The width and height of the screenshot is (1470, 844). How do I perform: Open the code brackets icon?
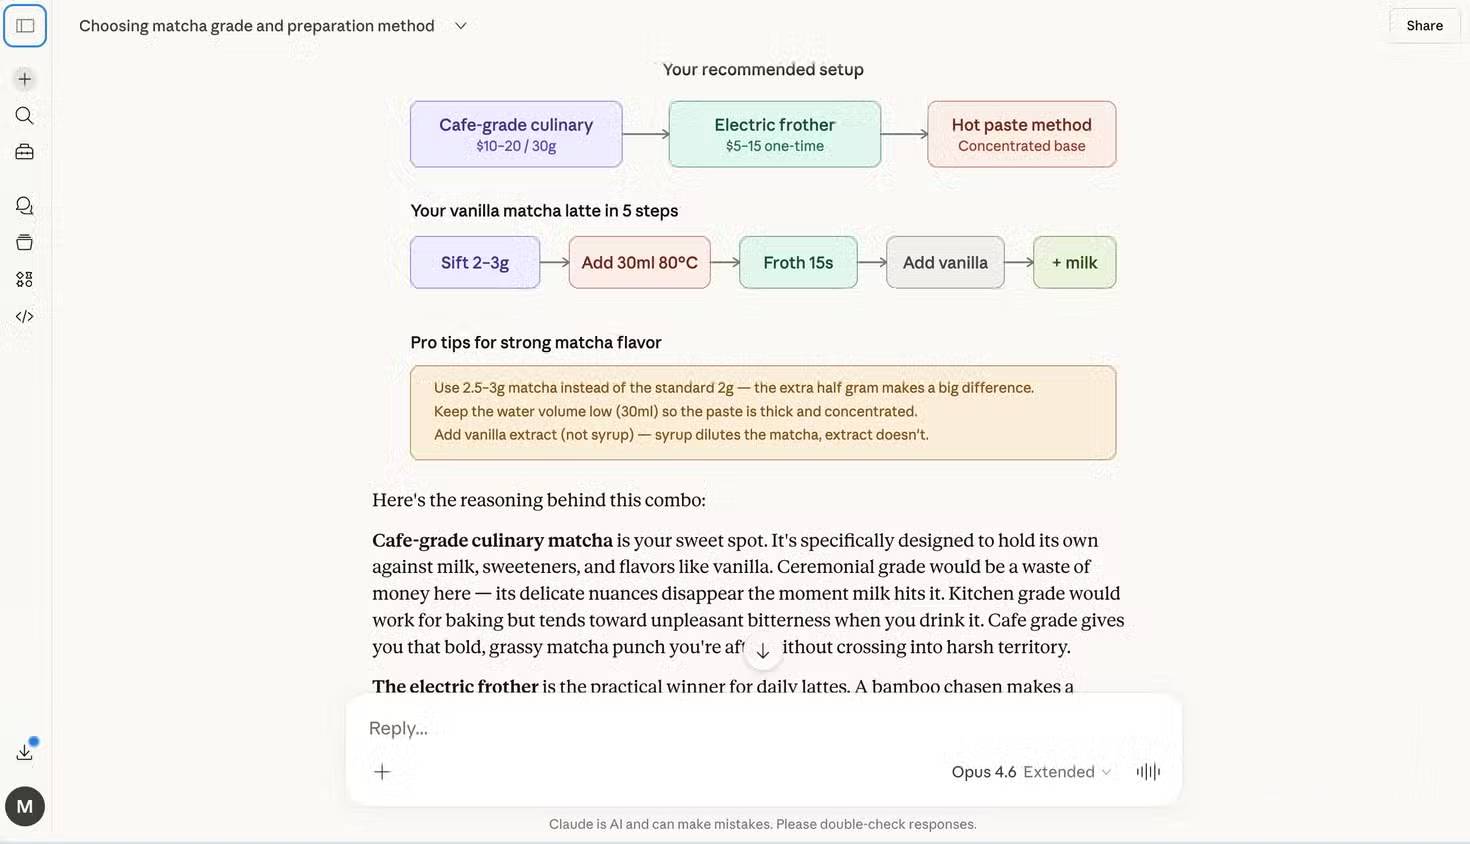tap(25, 316)
